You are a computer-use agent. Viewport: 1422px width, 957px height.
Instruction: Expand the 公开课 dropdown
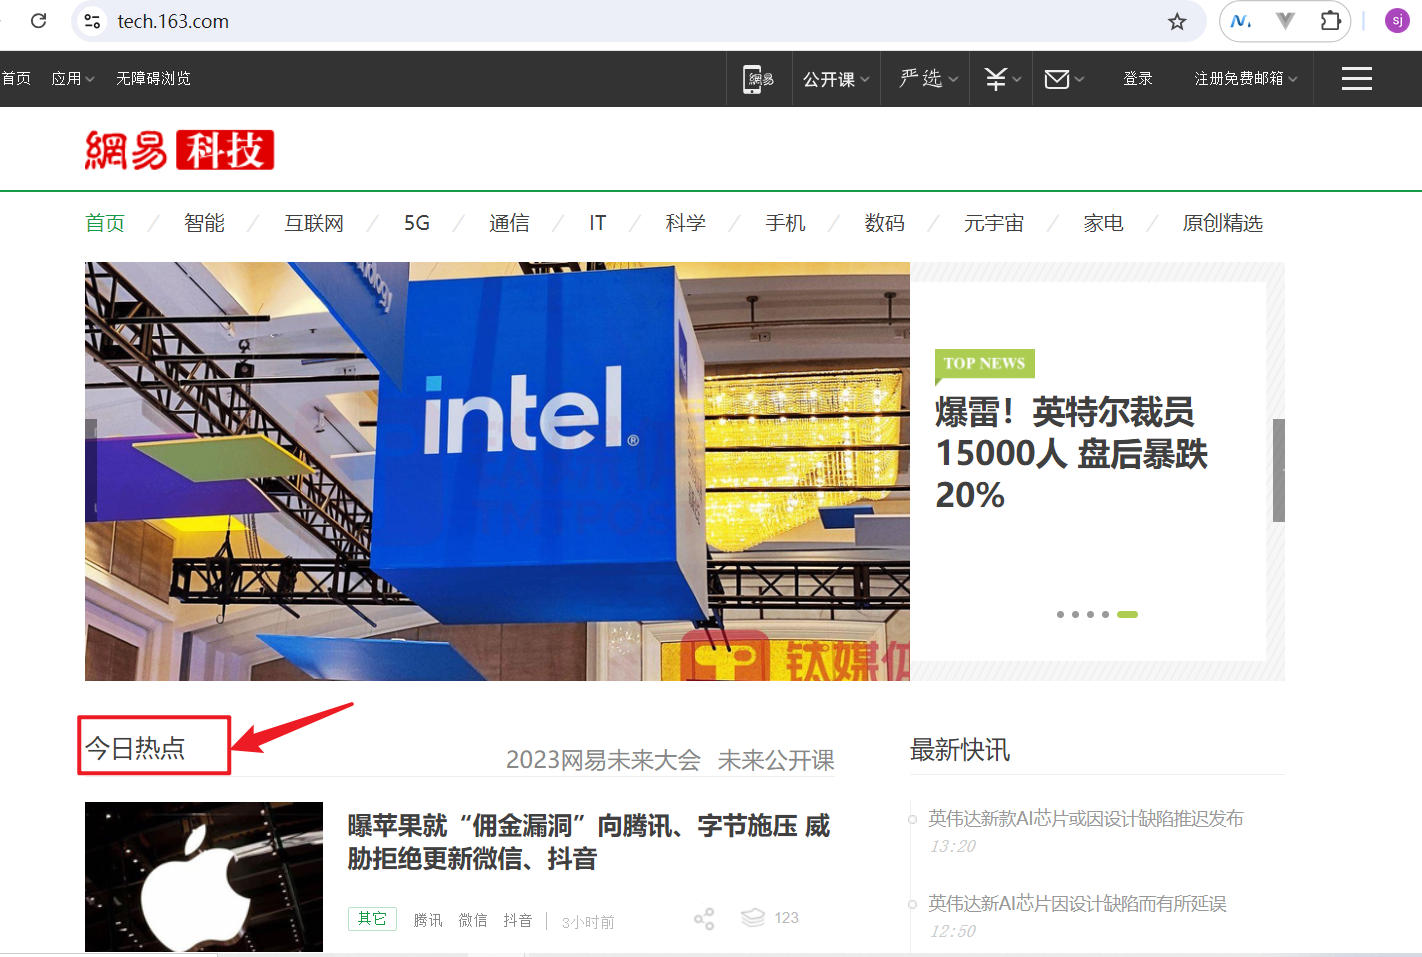point(836,79)
